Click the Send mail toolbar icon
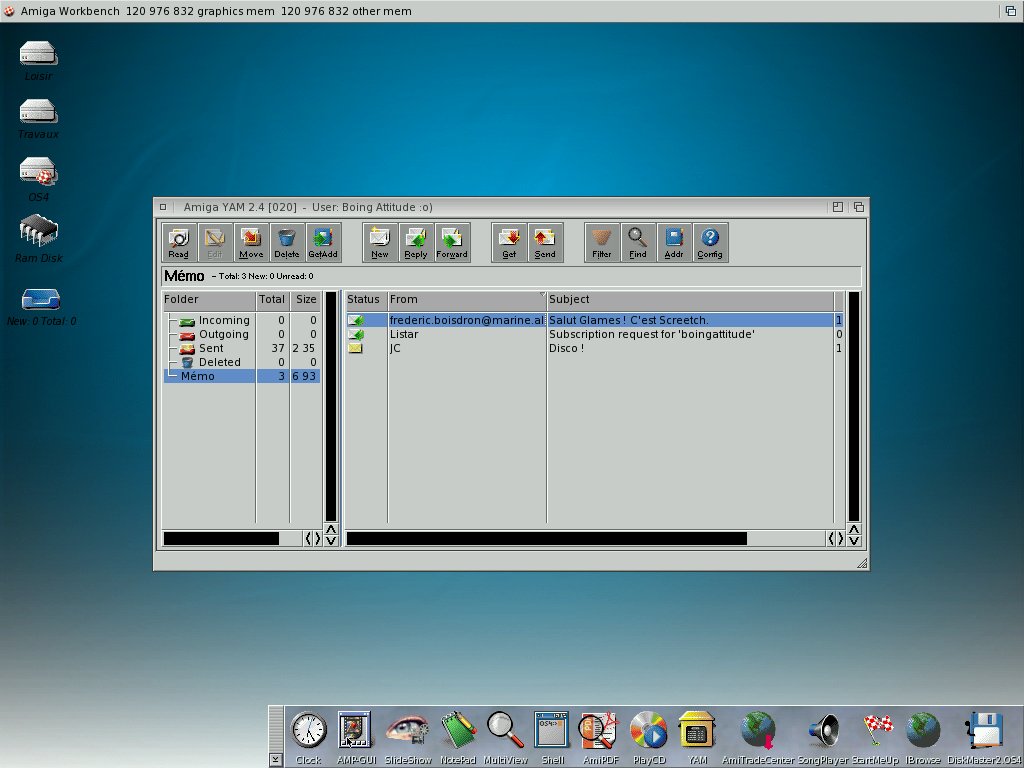The height and width of the screenshot is (768, 1024). coord(545,242)
